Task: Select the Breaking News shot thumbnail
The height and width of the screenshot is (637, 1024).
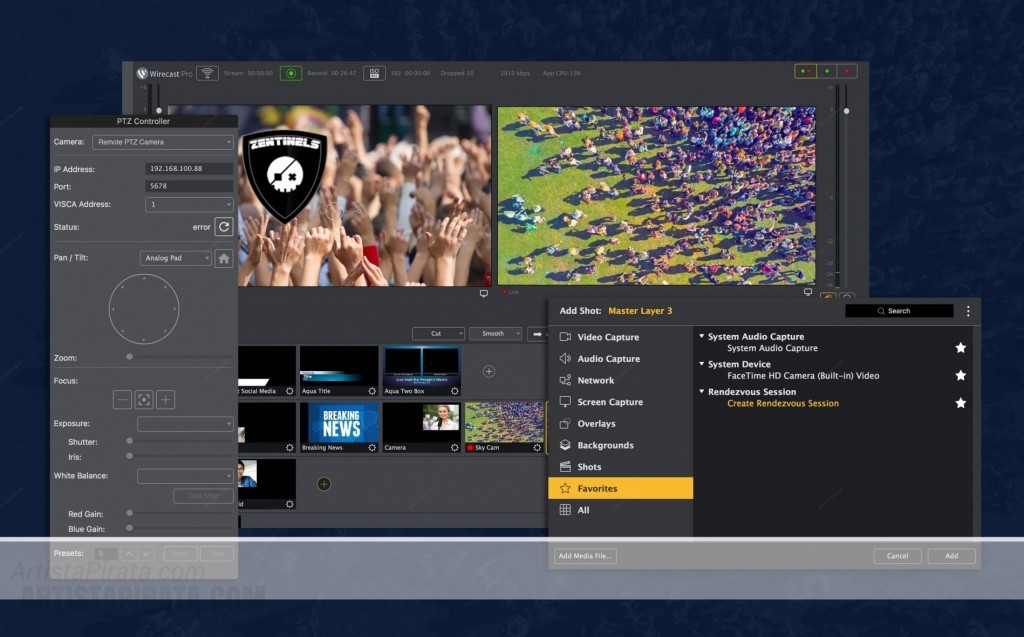Action: pos(340,427)
